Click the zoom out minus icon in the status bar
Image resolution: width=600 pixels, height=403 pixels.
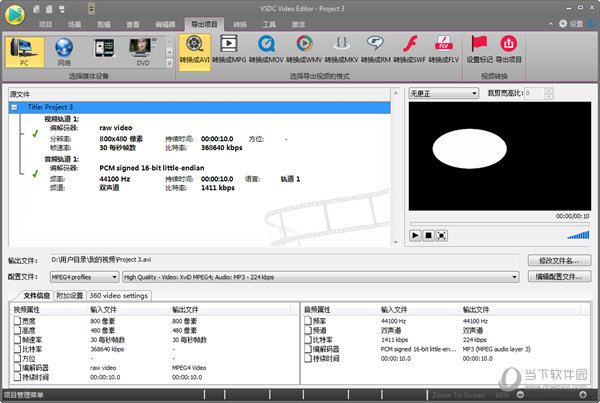coord(520,395)
